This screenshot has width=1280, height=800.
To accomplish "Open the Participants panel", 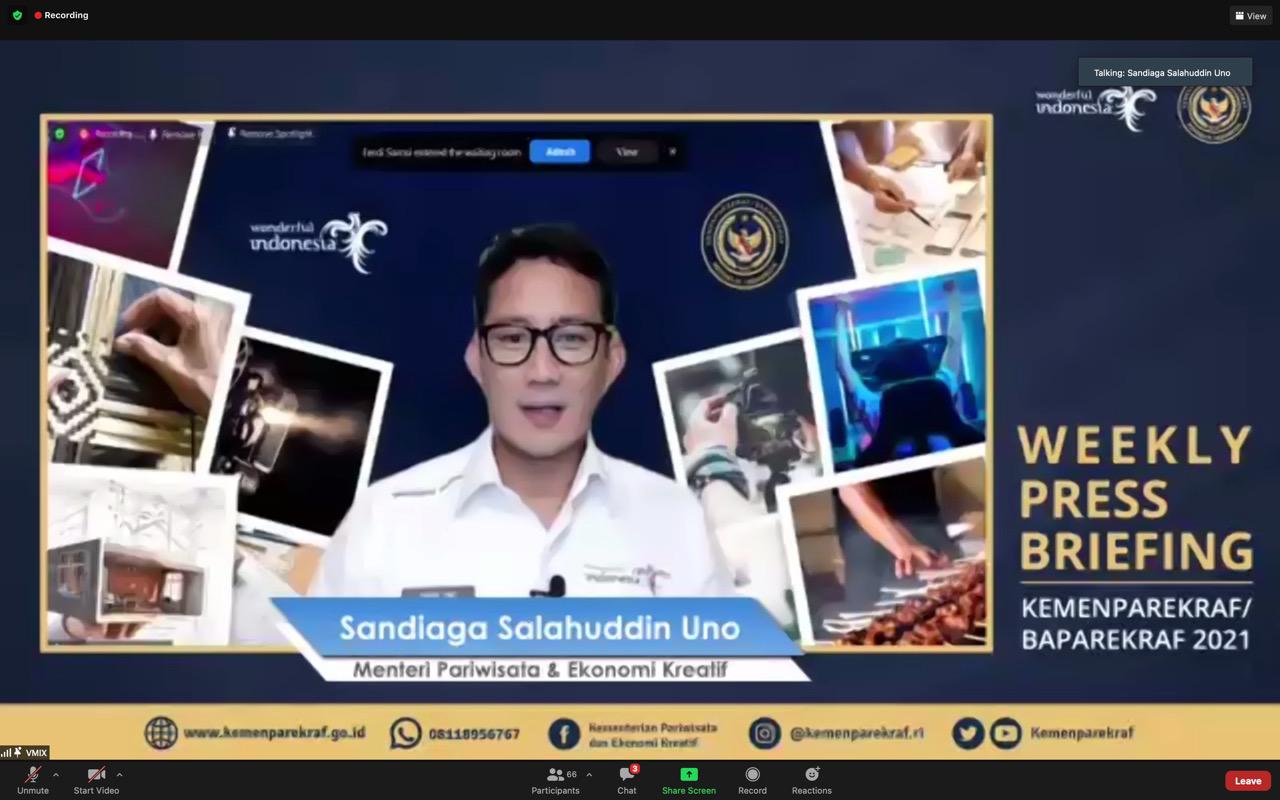I will click(555, 775).
